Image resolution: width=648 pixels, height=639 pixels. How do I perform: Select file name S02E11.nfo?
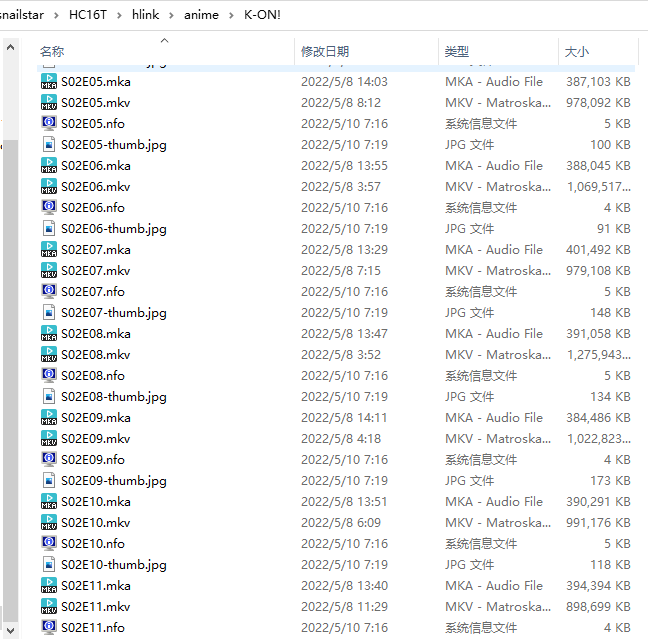click(x=93, y=627)
